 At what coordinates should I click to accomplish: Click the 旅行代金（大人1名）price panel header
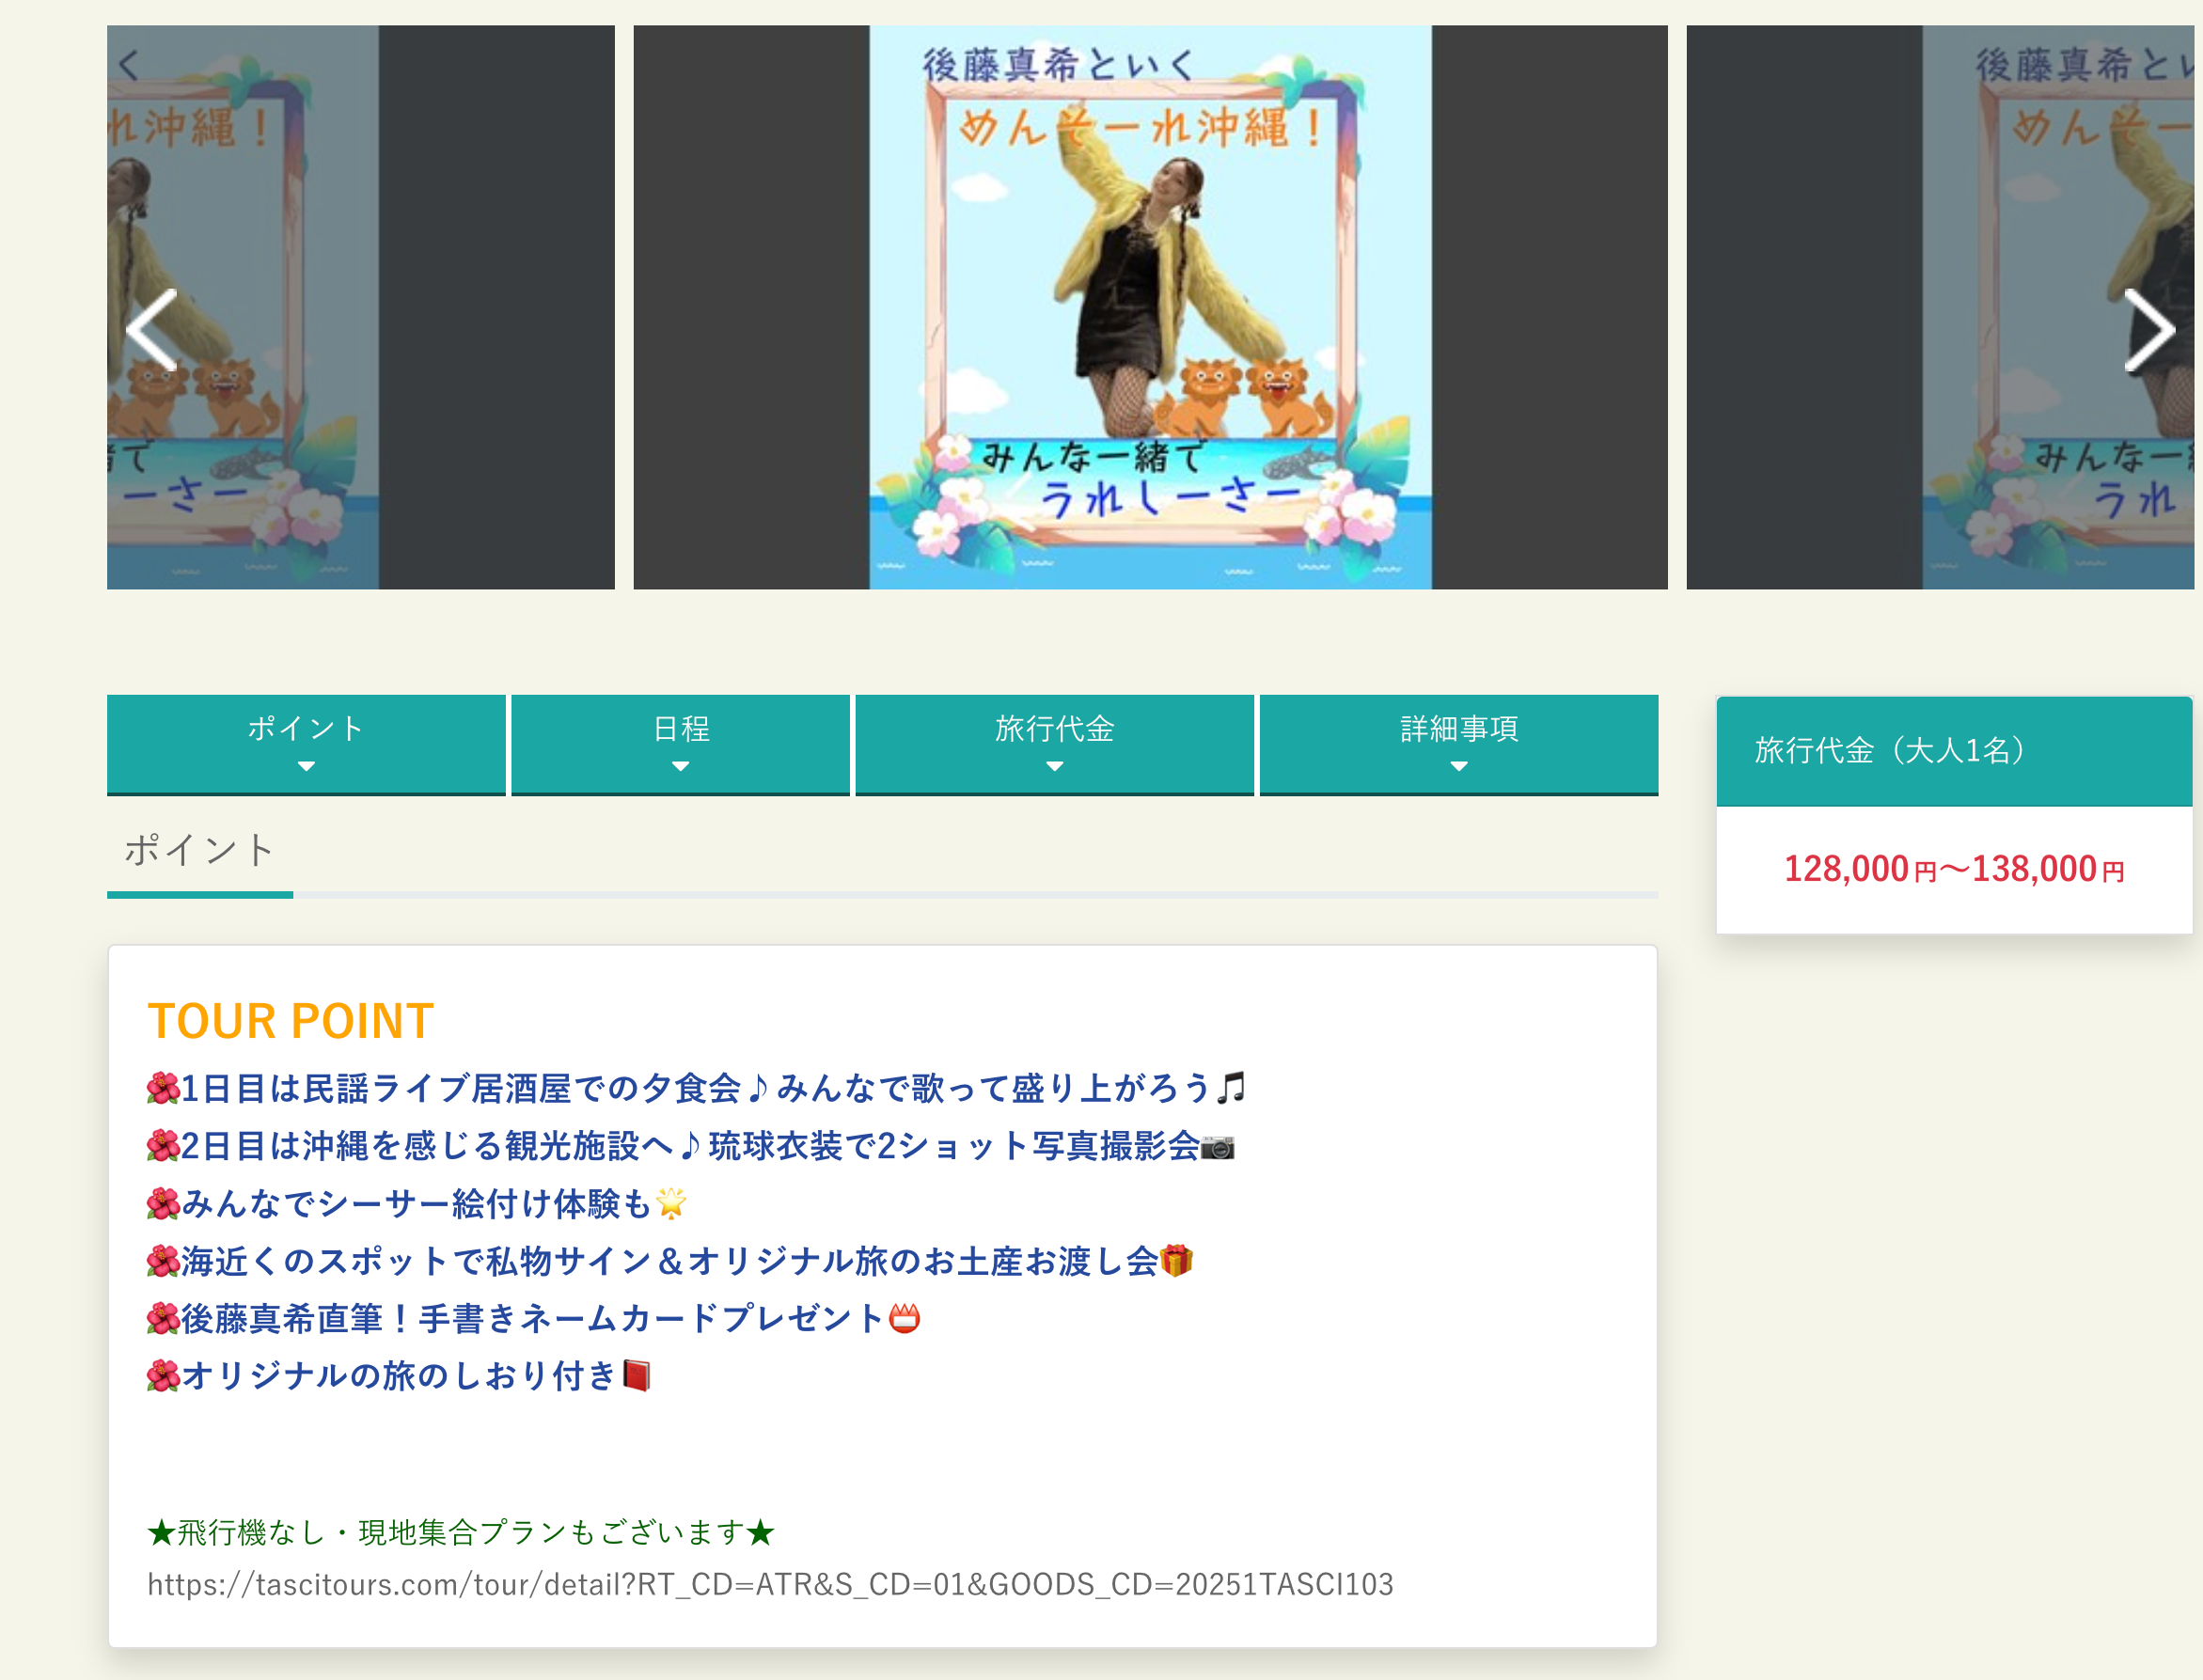(x=1954, y=751)
